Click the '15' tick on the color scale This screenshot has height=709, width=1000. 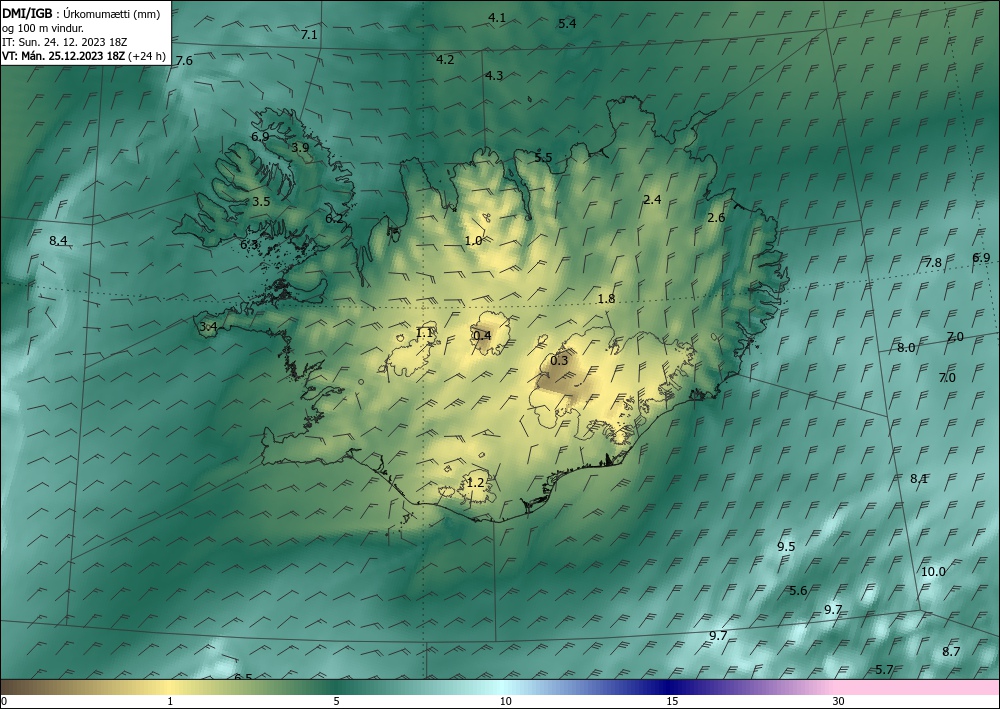(x=672, y=702)
